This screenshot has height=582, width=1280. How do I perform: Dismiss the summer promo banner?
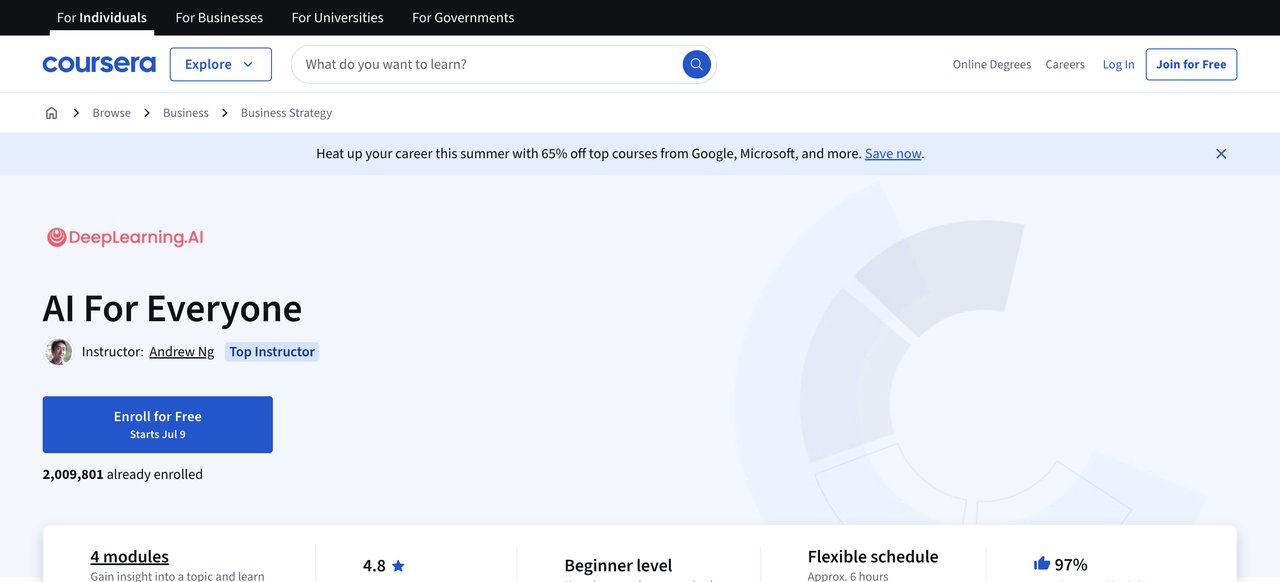point(1221,154)
